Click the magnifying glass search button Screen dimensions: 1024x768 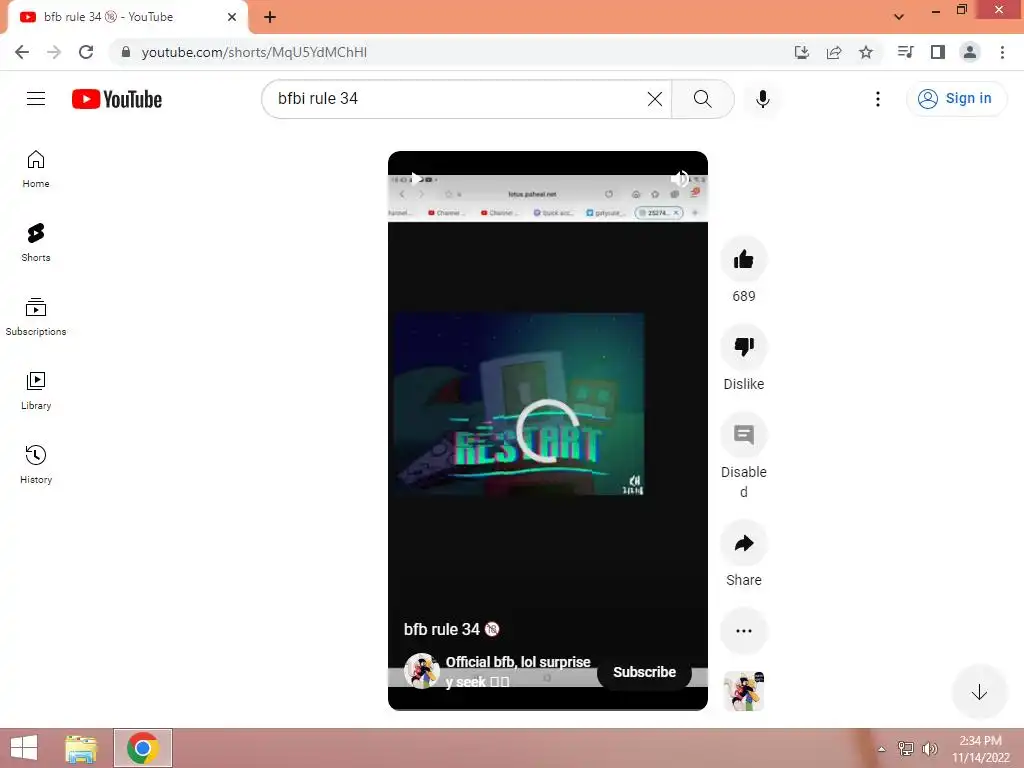703,99
